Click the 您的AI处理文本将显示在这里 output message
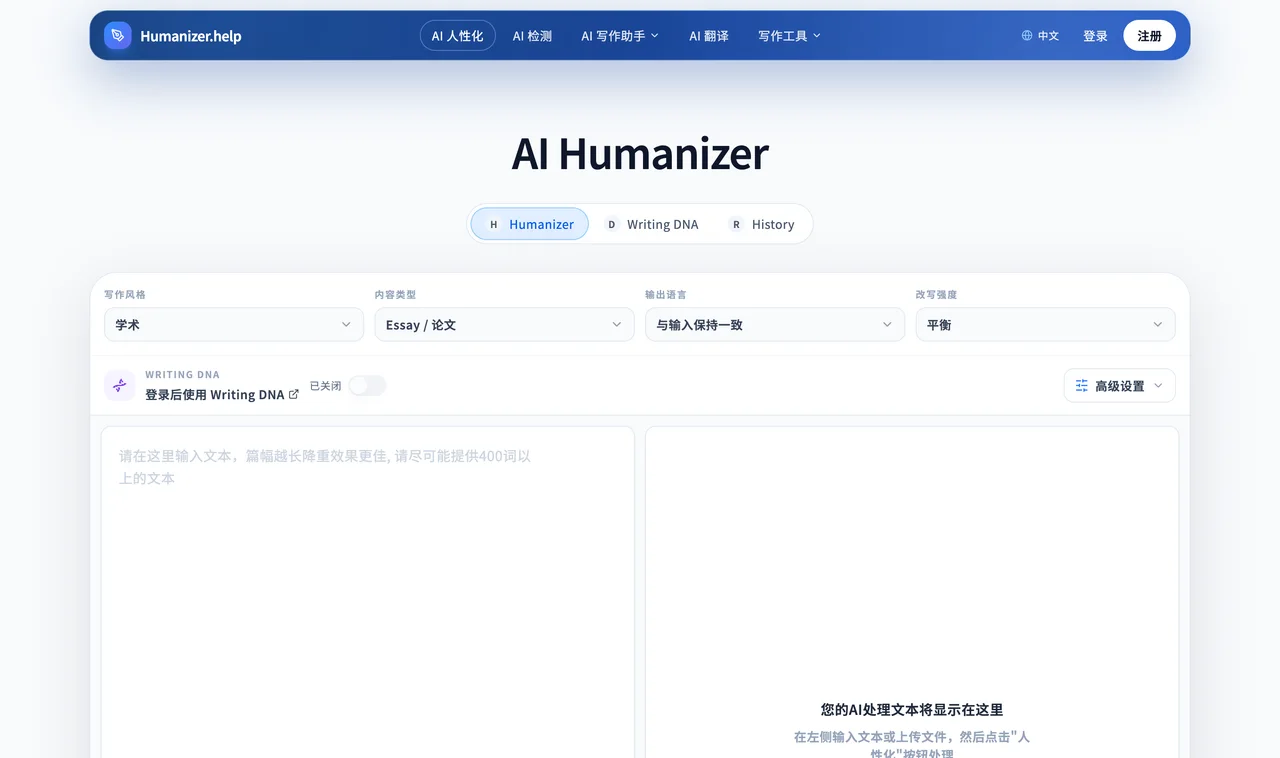The image size is (1280, 758). [912, 710]
